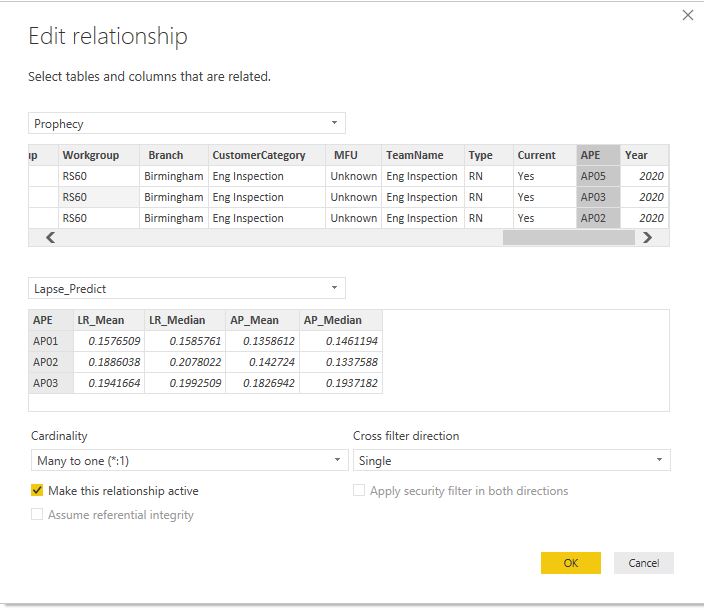Viewport: 704px width, 610px height.
Task: Click the left scroll arrow in Prophecy preview
Action: [x=51, y=237]
